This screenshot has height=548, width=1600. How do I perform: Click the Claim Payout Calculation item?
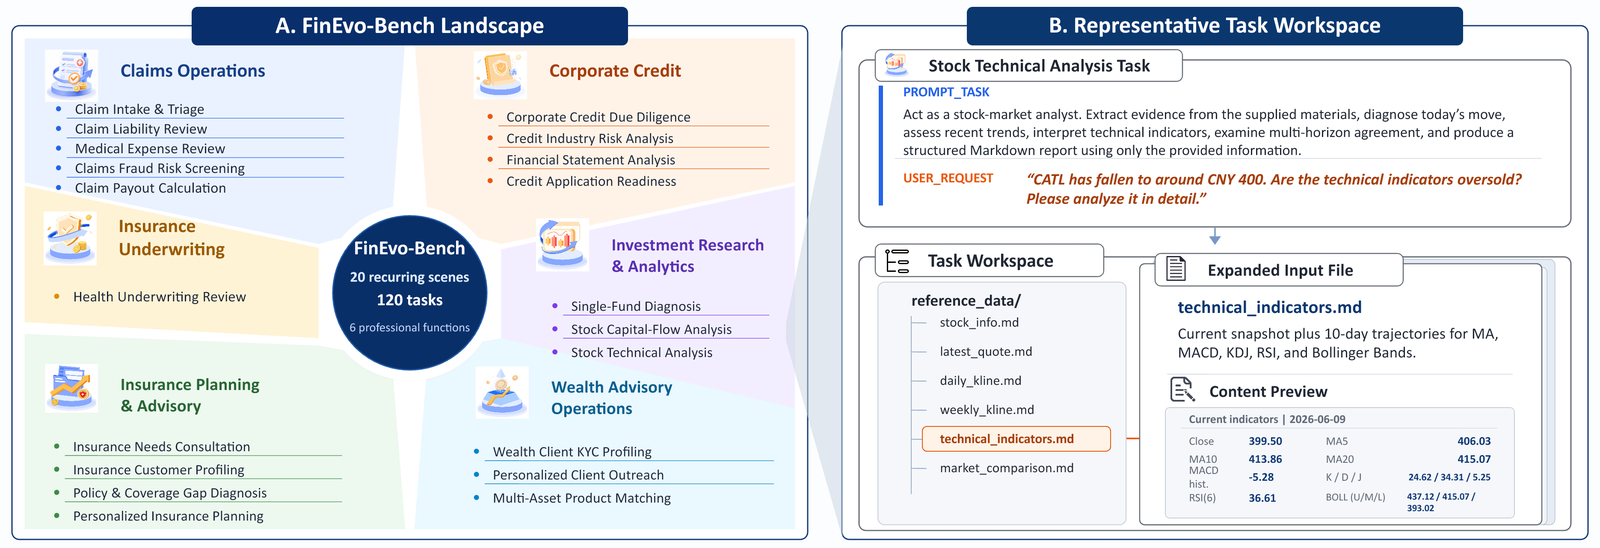tap(150, 188)
